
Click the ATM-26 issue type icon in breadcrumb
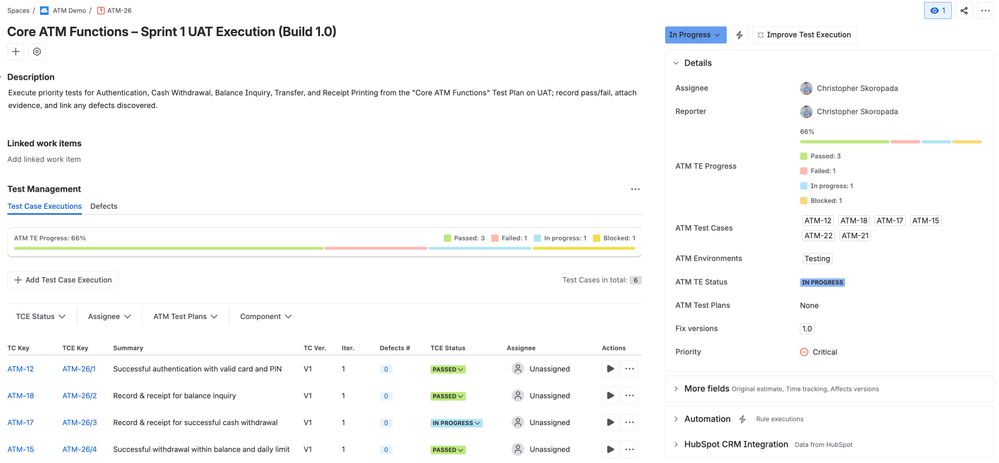click(x=101, y=11)
